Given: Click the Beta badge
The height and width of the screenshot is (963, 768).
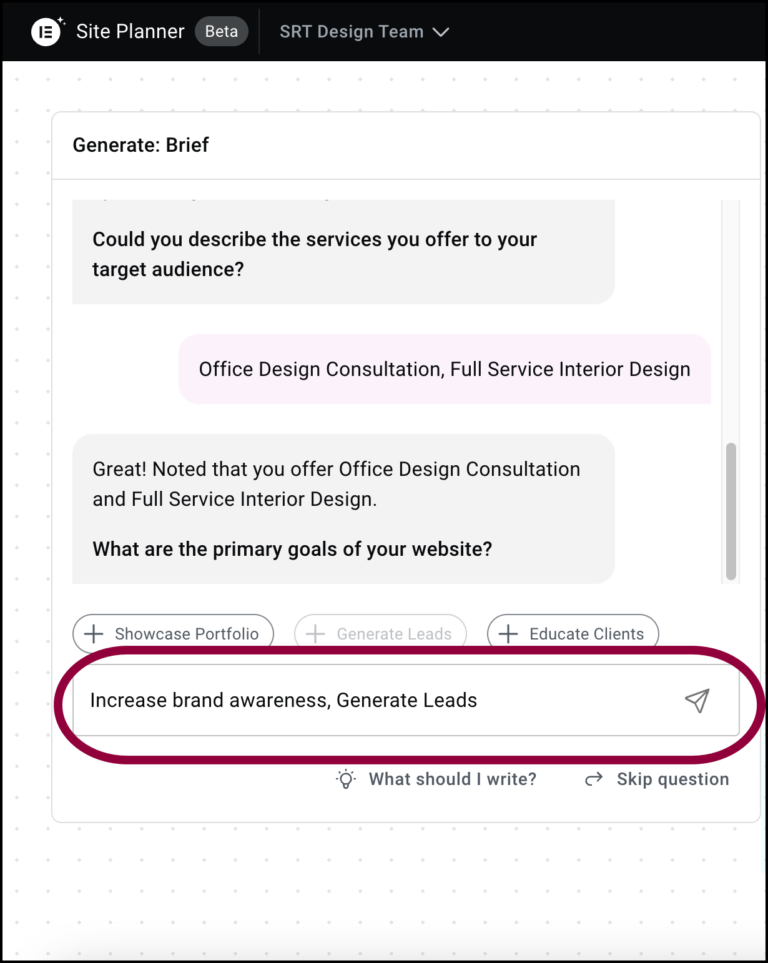Looking at the screenshot, I should [221, 31].
